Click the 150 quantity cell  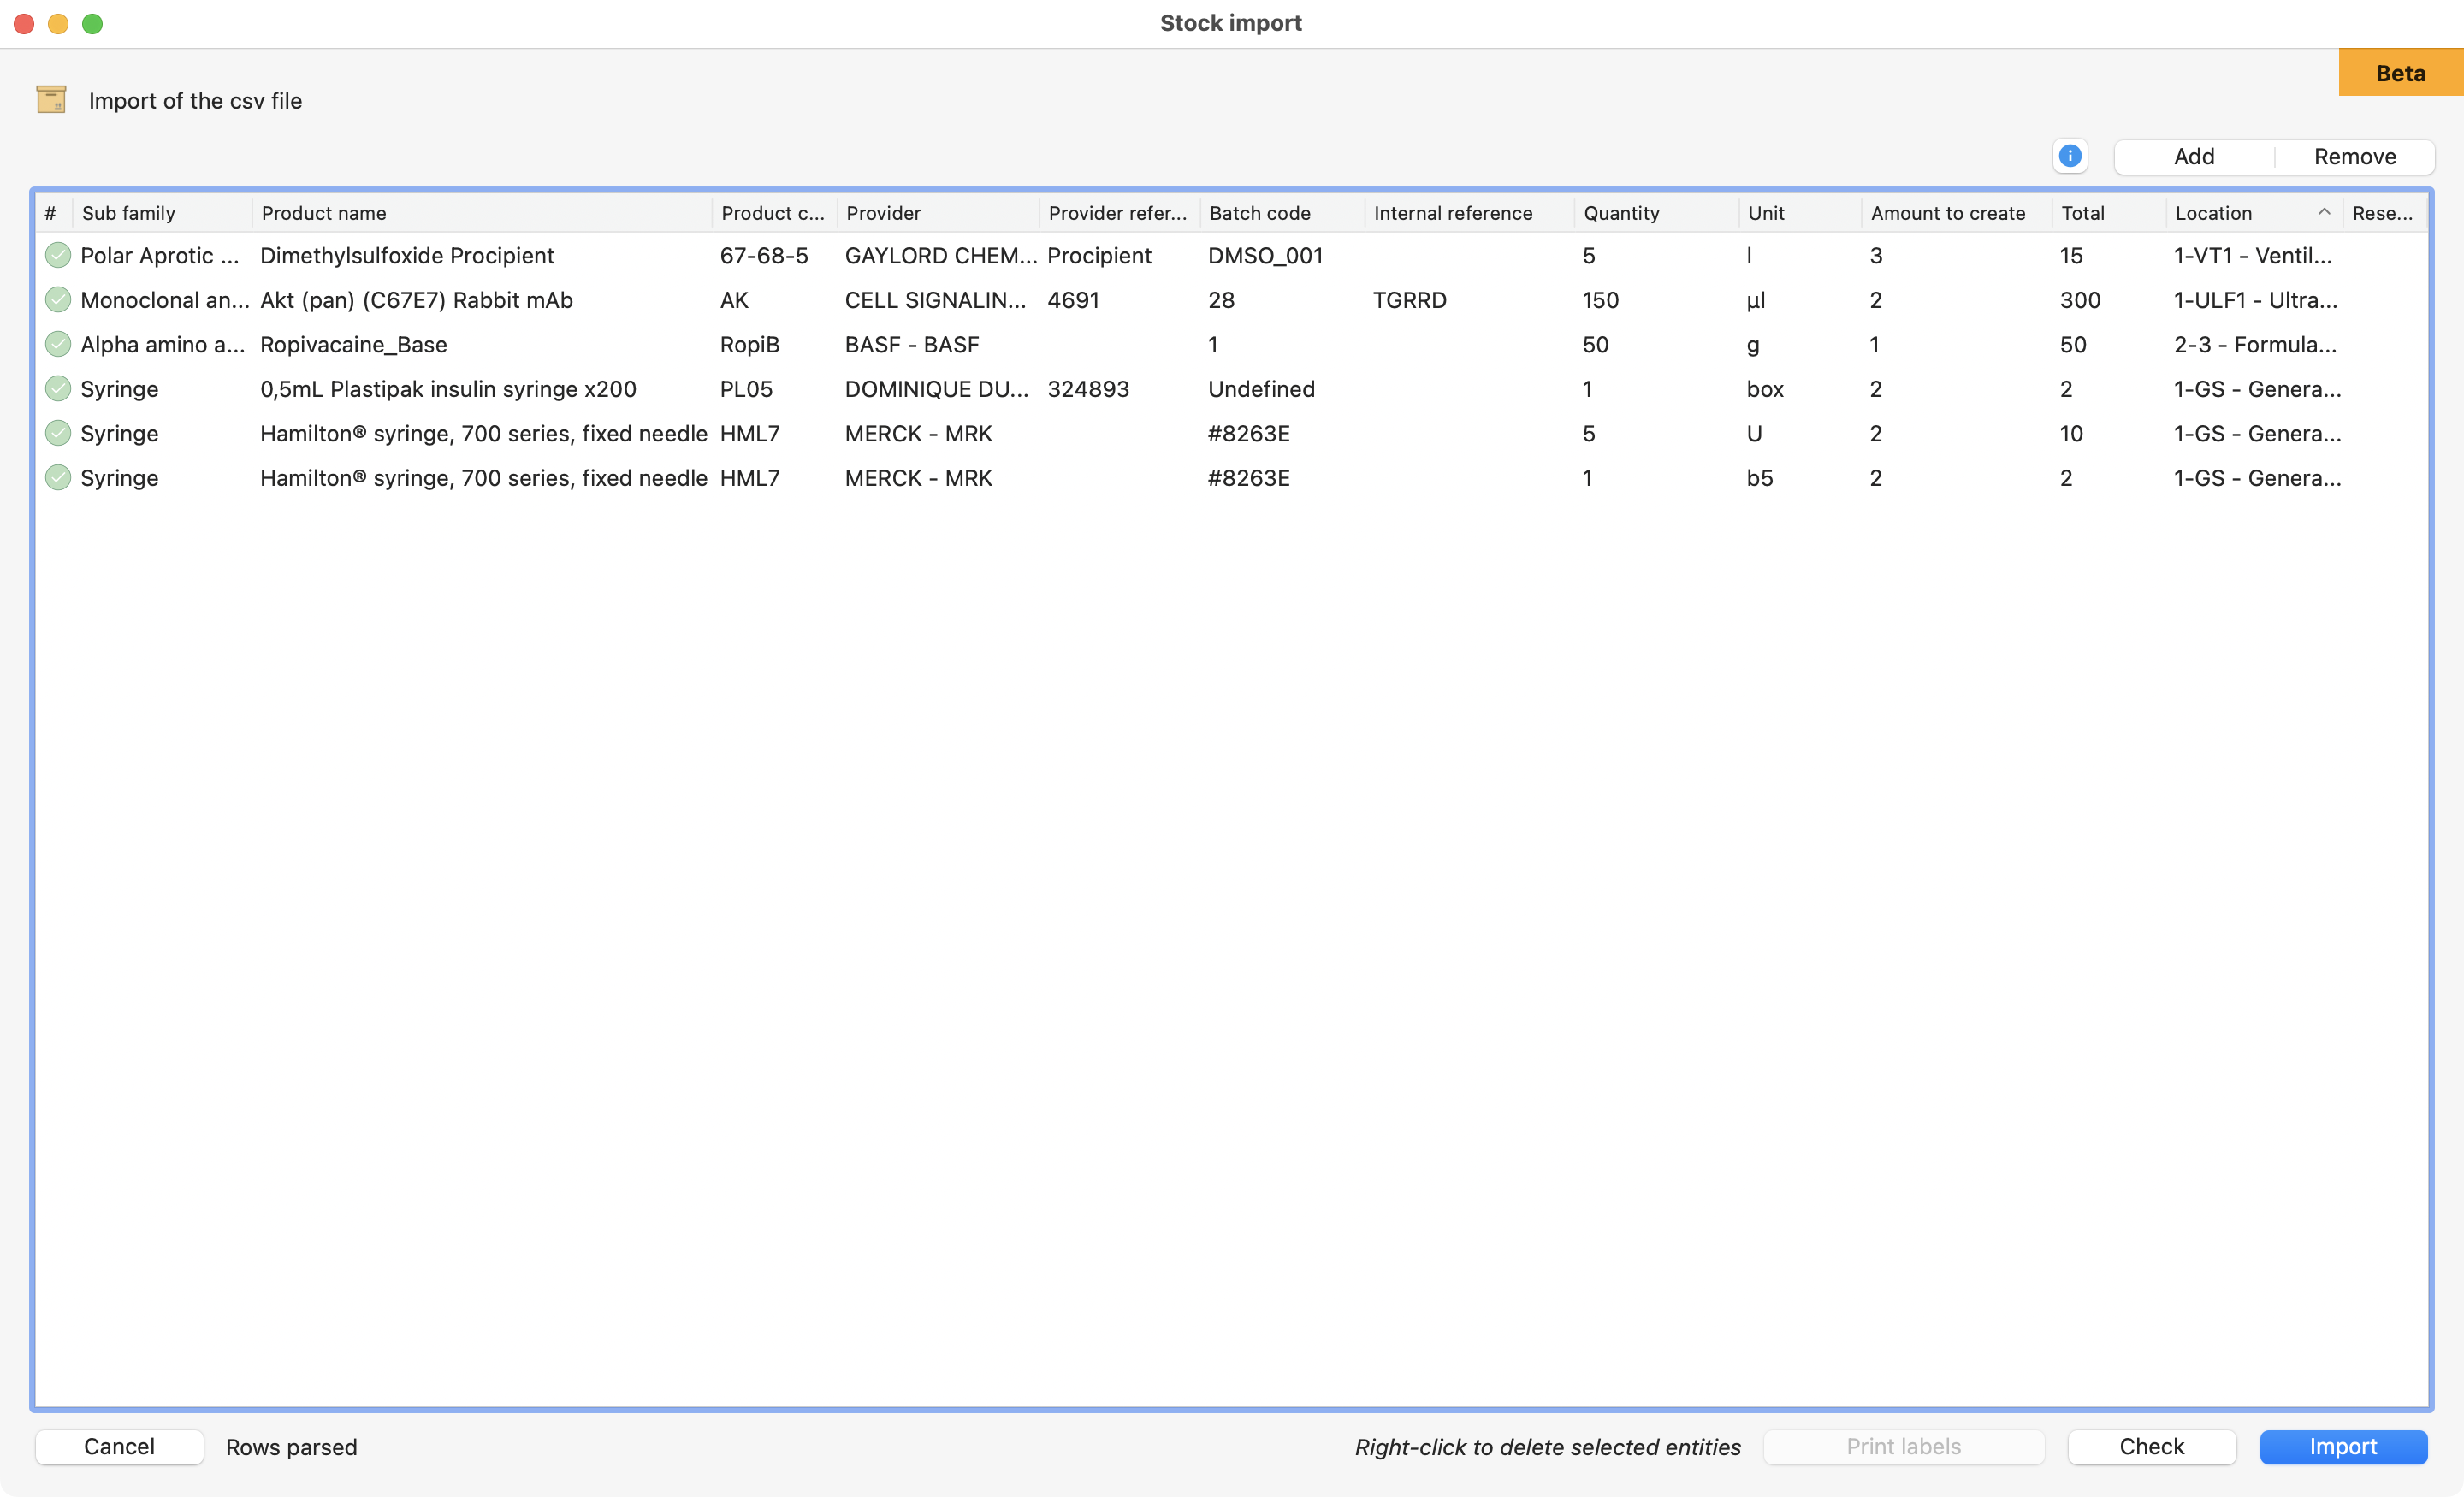click(1600, 300)
